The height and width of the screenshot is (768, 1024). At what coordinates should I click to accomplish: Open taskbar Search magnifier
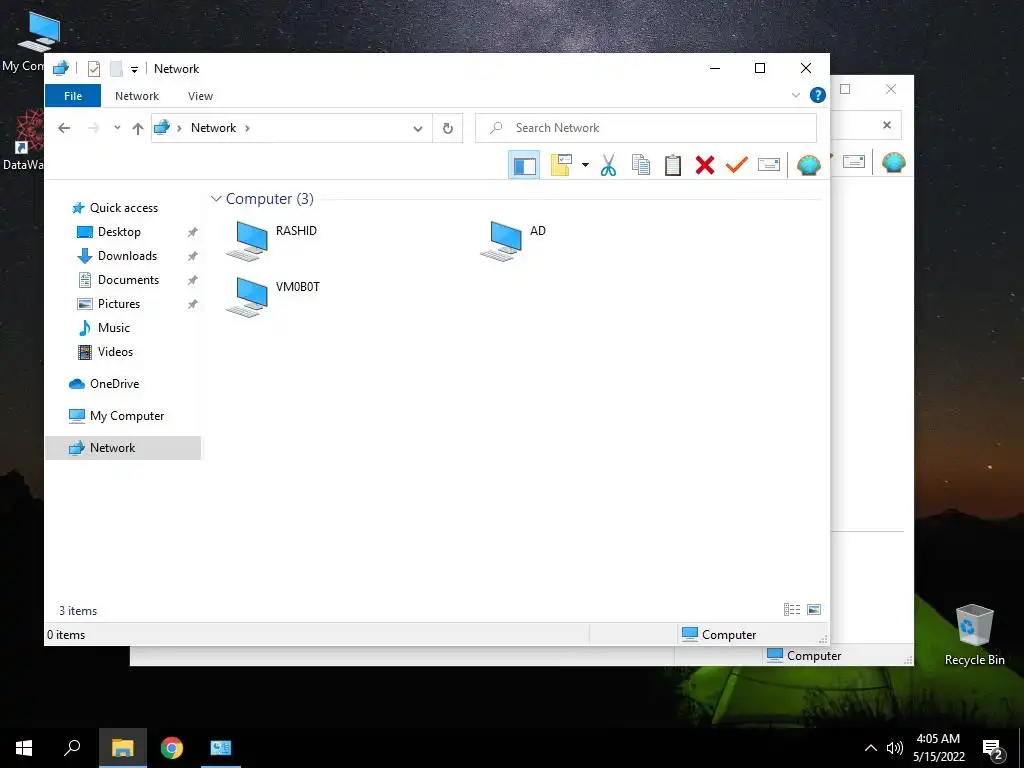click(x=72, y=748)
